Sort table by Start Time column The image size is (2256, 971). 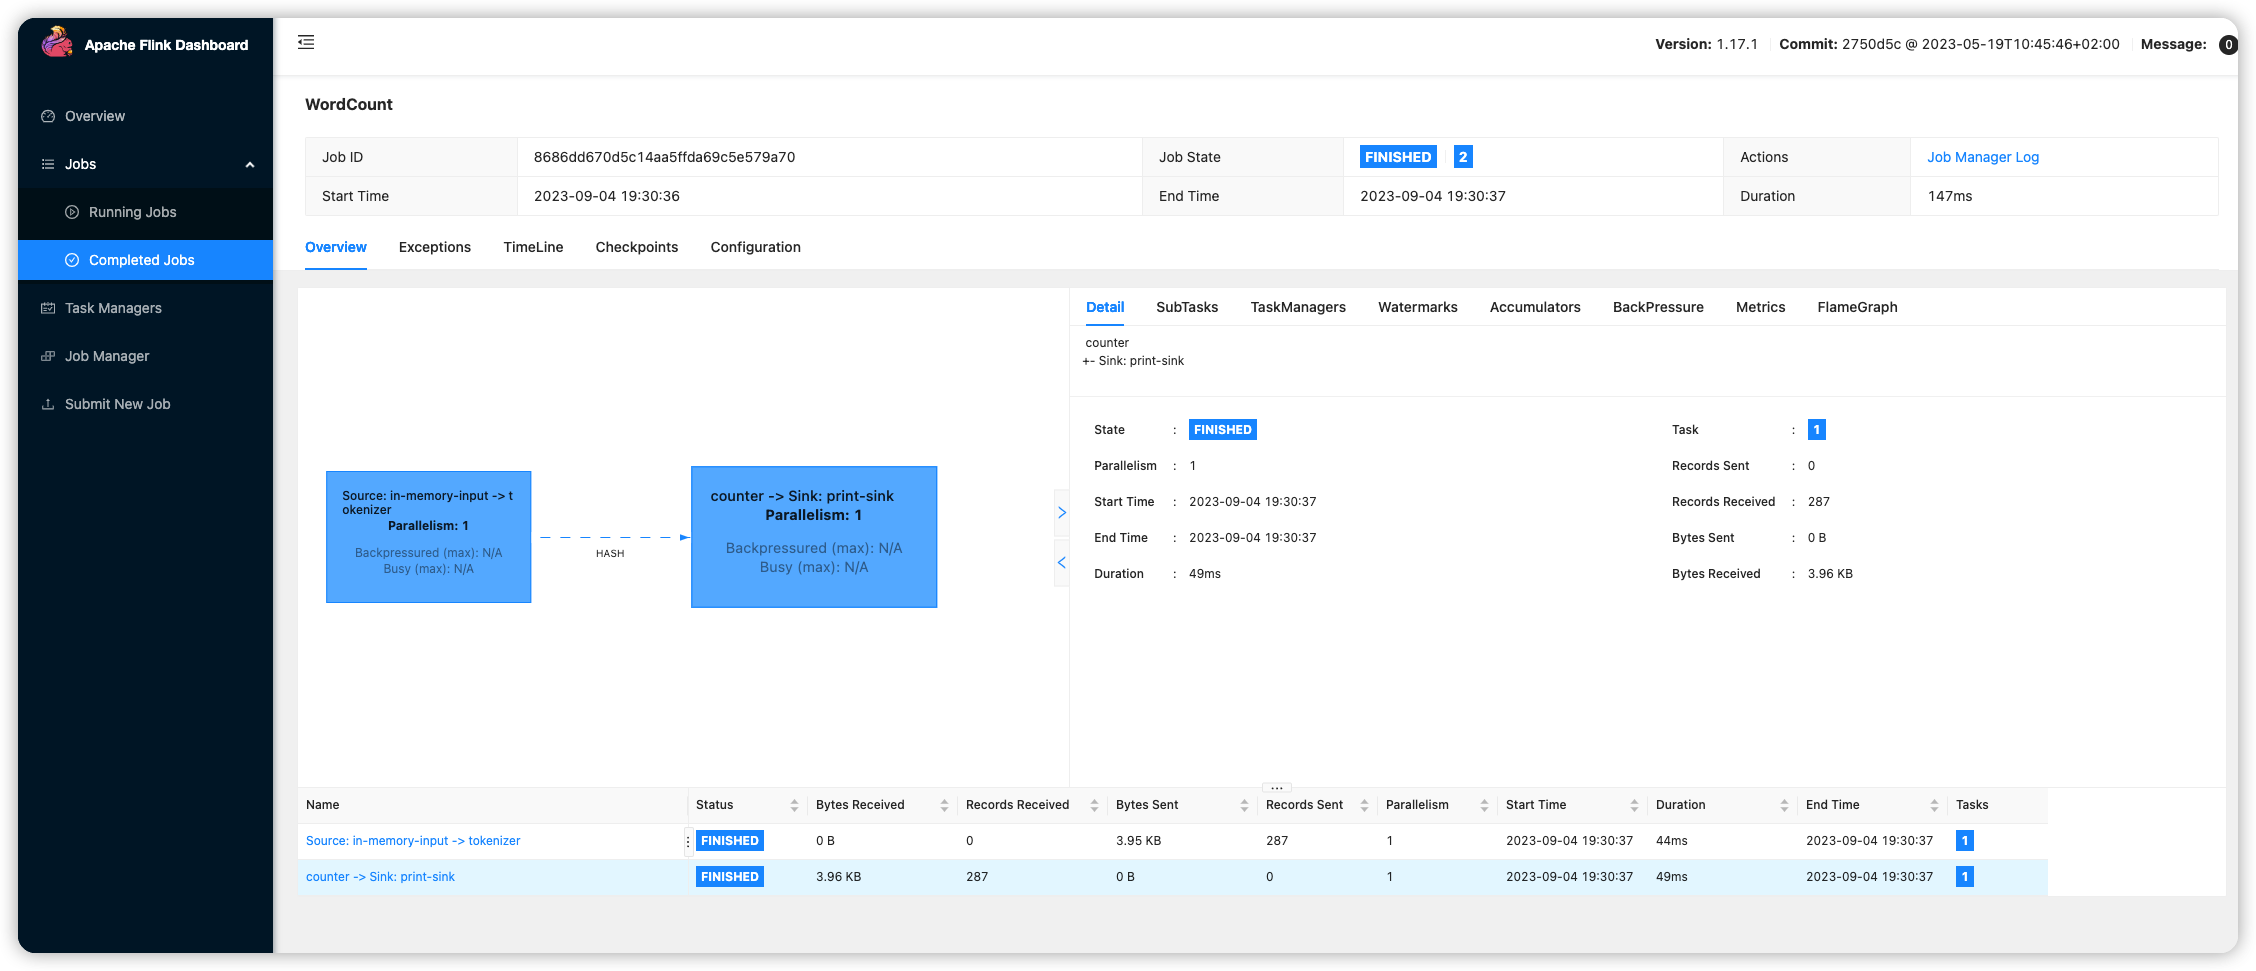[x=1633, y=805]
